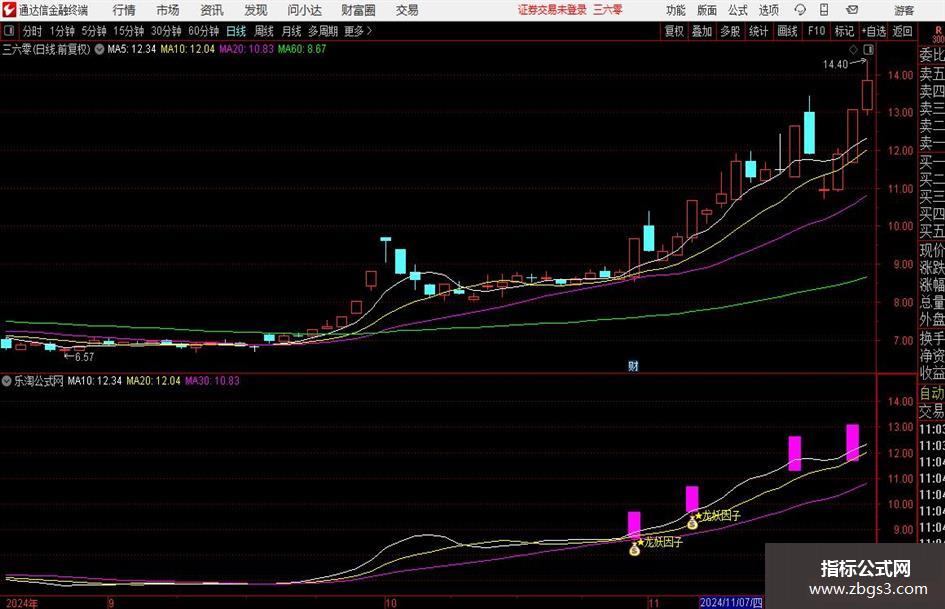Open the 财富圈 menu
This screenshot has height=609, width=945.
point(358,10)
